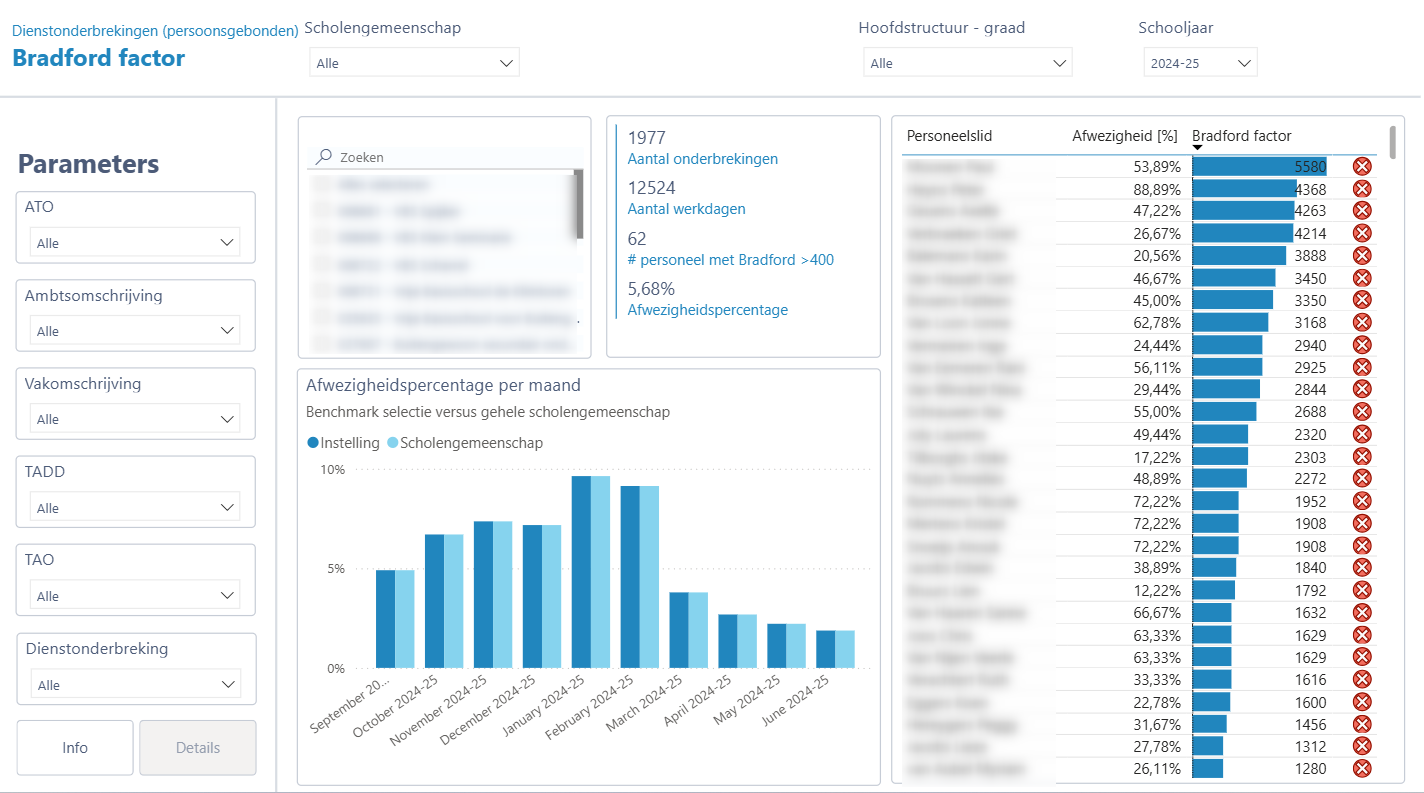Click the red X icon beside Bradford 5580

point(1361,167)
